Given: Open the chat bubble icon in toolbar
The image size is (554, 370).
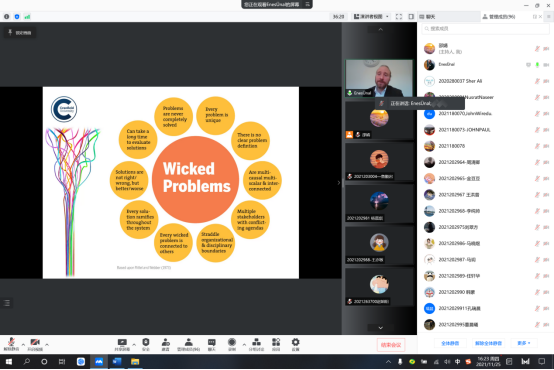Looking at the screenshot, I should 211,344.
